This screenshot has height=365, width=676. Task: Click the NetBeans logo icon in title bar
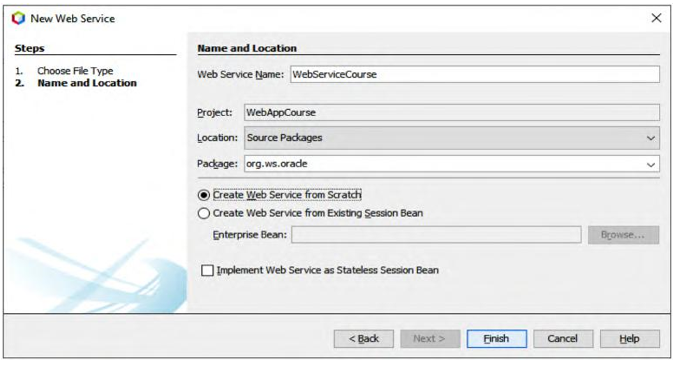coord(18,19)
